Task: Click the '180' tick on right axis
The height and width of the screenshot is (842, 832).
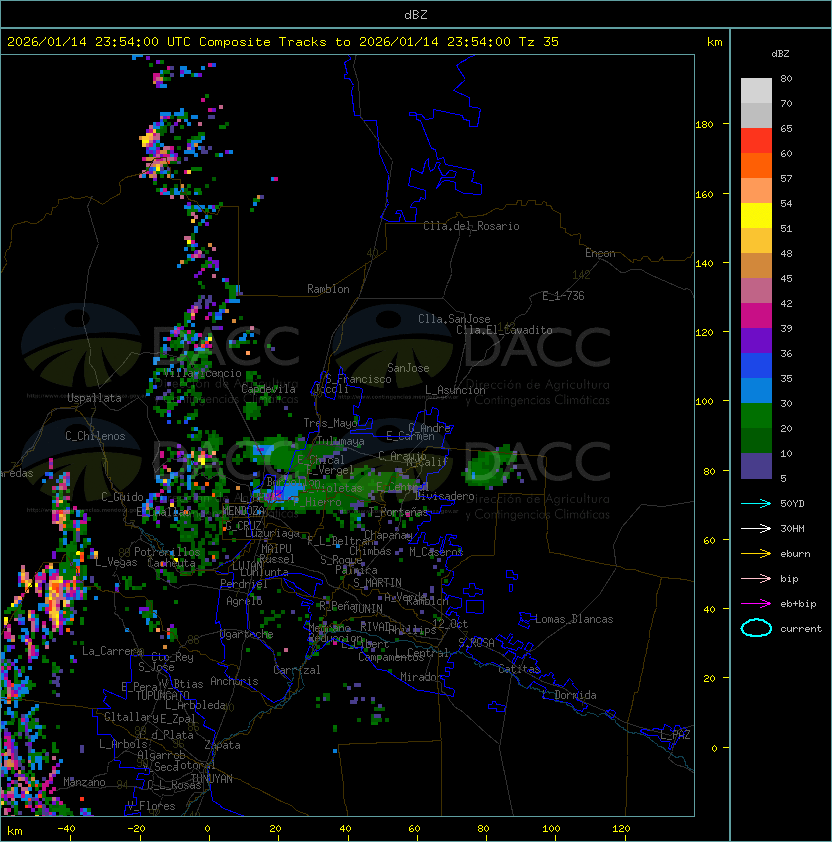Action: tap(704, 125)
